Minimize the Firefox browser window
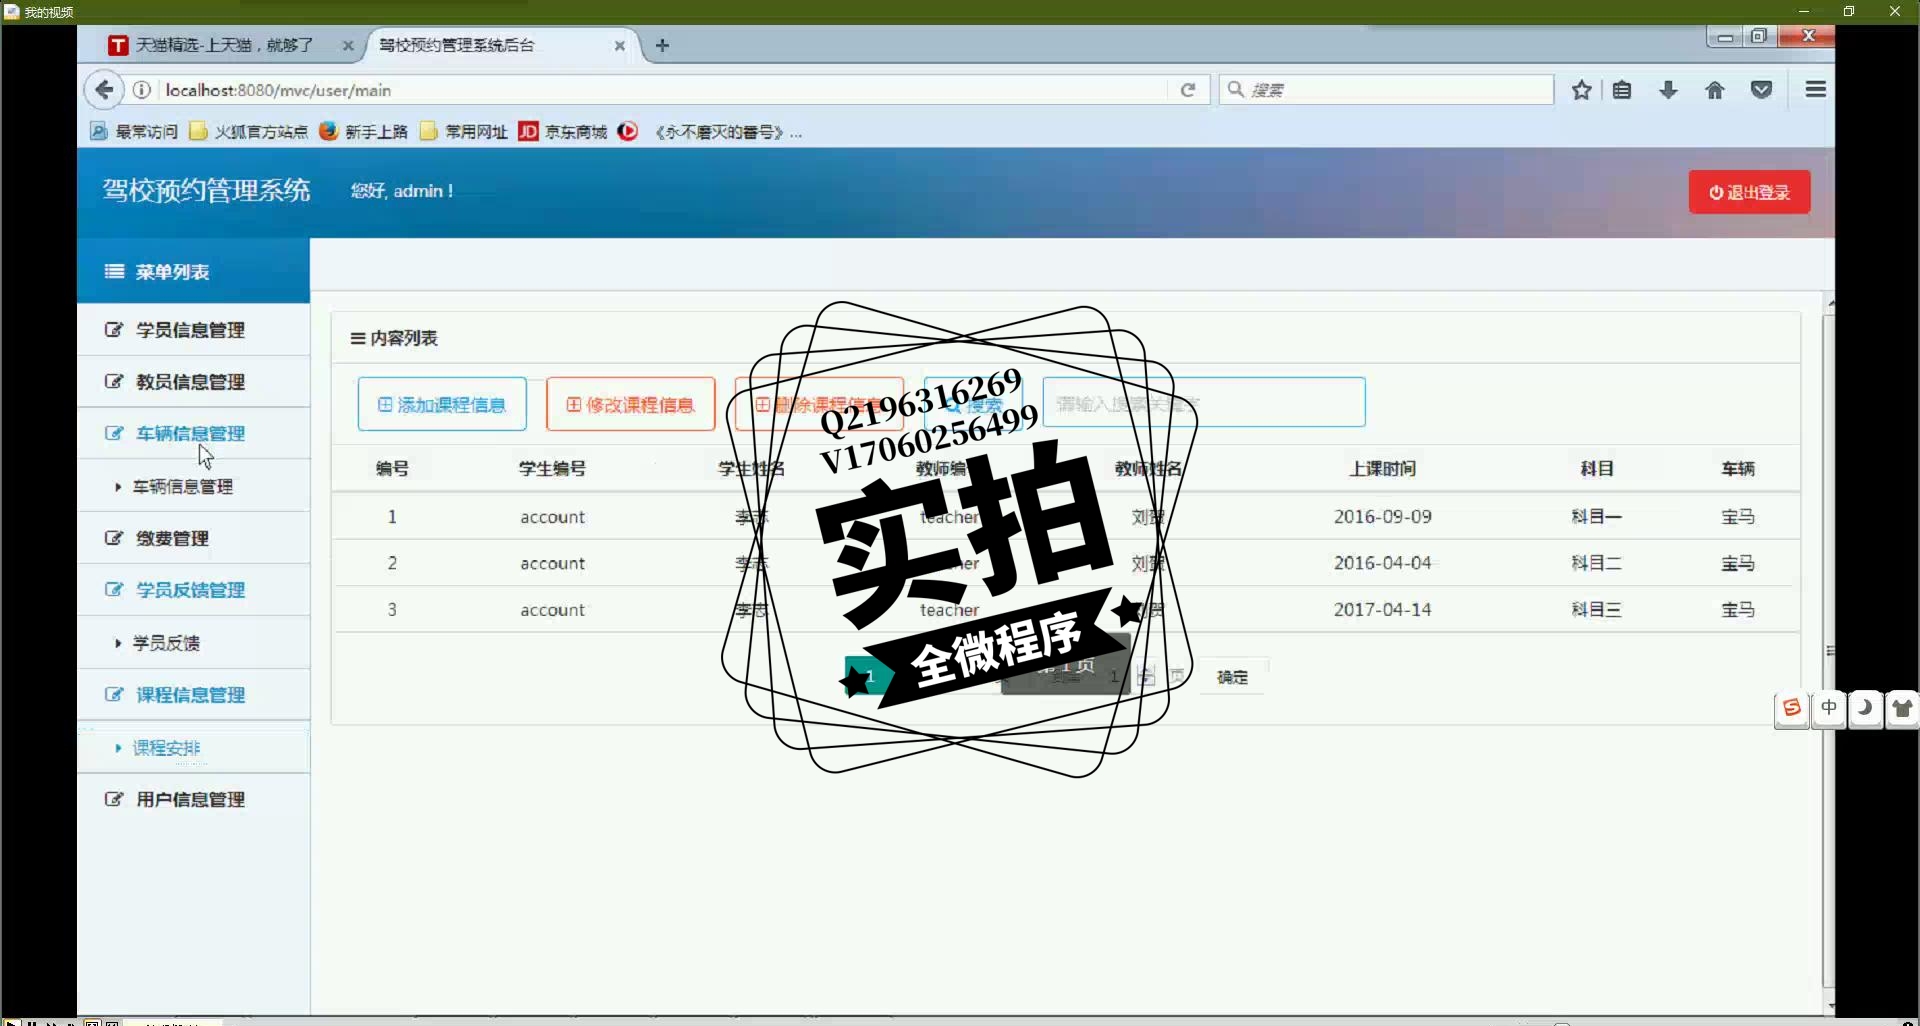This screenshot has width=1920, height=1026. [x=1726, y=37]
